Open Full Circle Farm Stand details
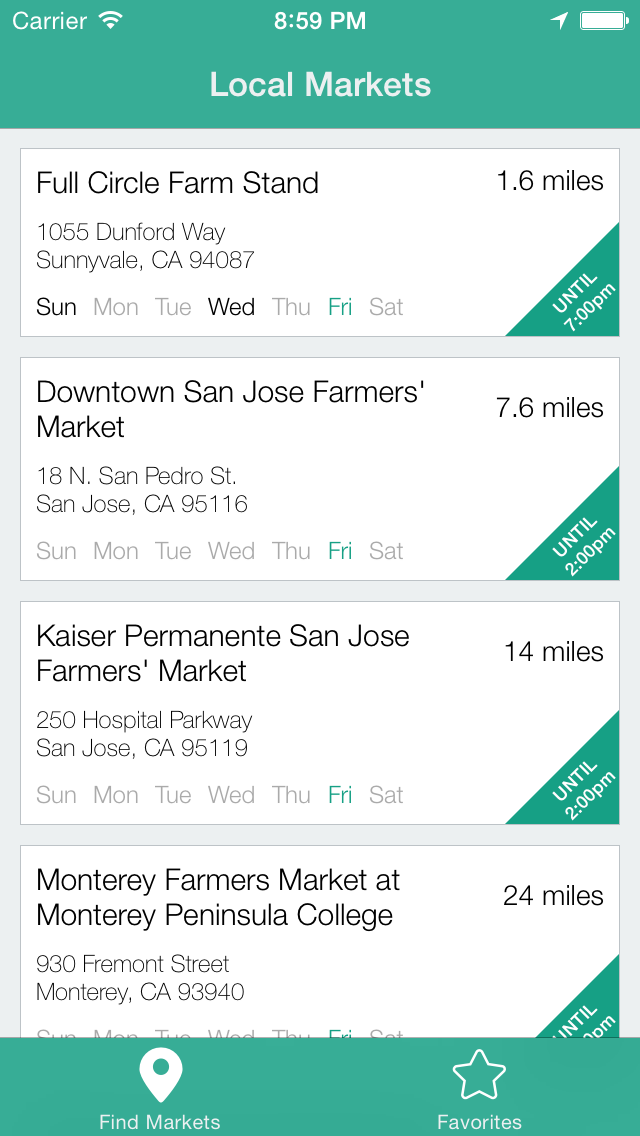 coord(177,183)
